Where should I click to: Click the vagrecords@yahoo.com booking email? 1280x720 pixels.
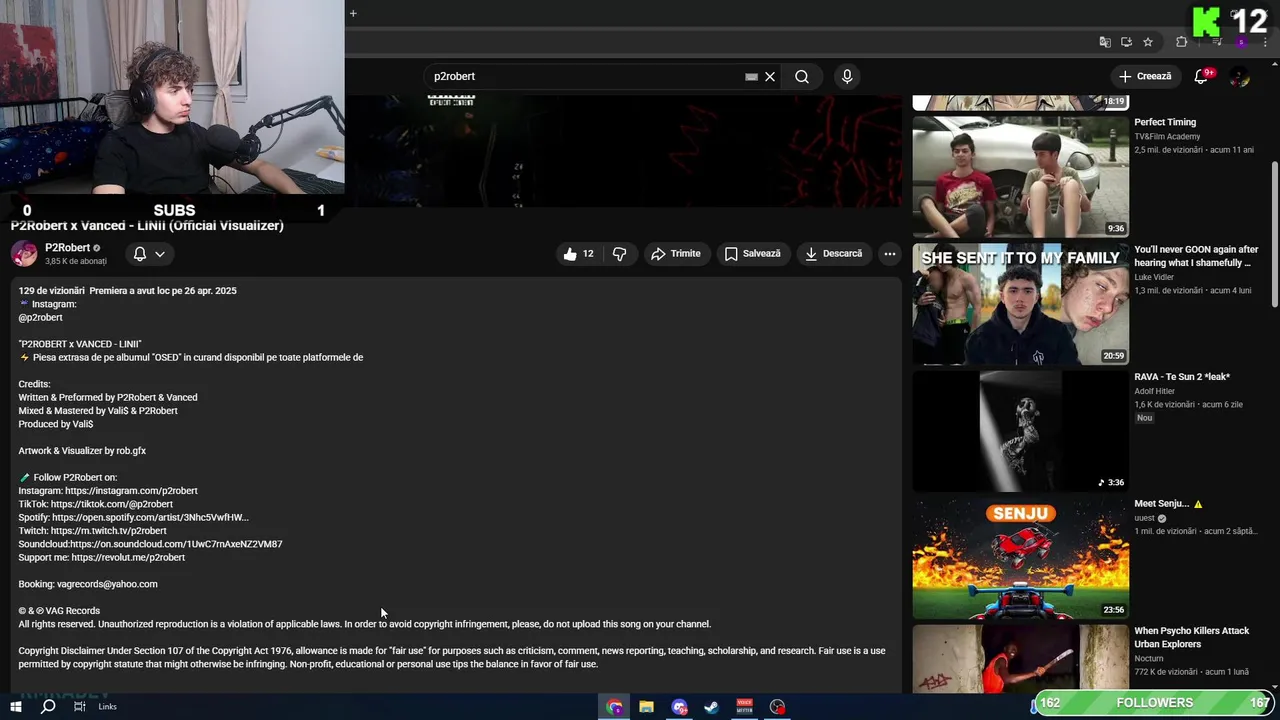pyautogui.click(x=107, y=584)
